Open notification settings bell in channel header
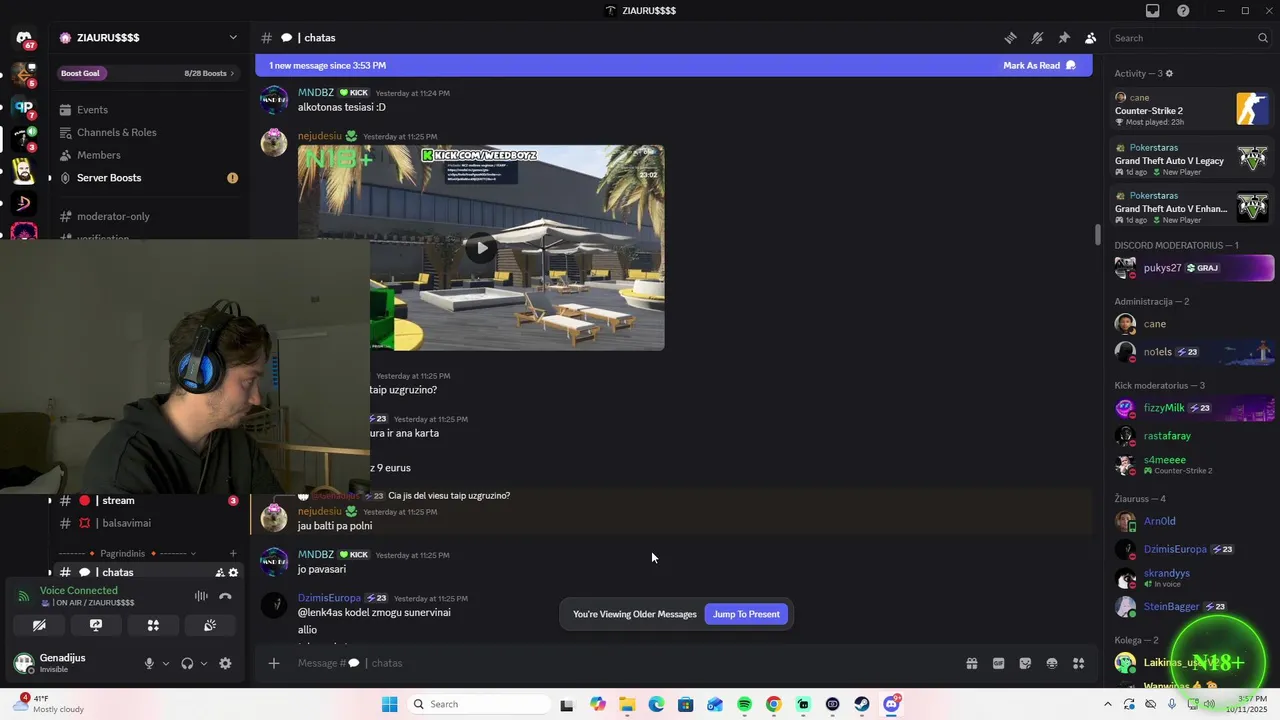 1037,38
